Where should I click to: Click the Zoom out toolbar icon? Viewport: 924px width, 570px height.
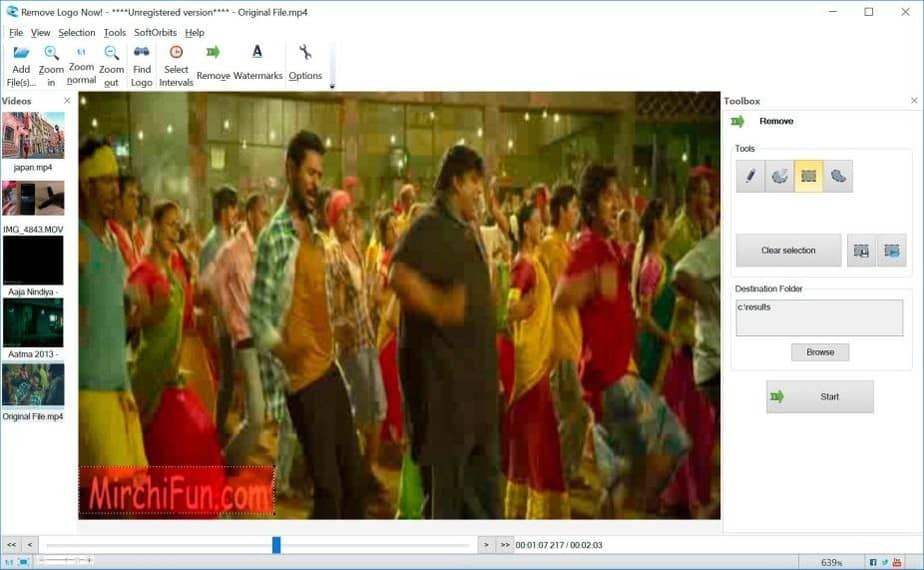(x=111, y=53)
